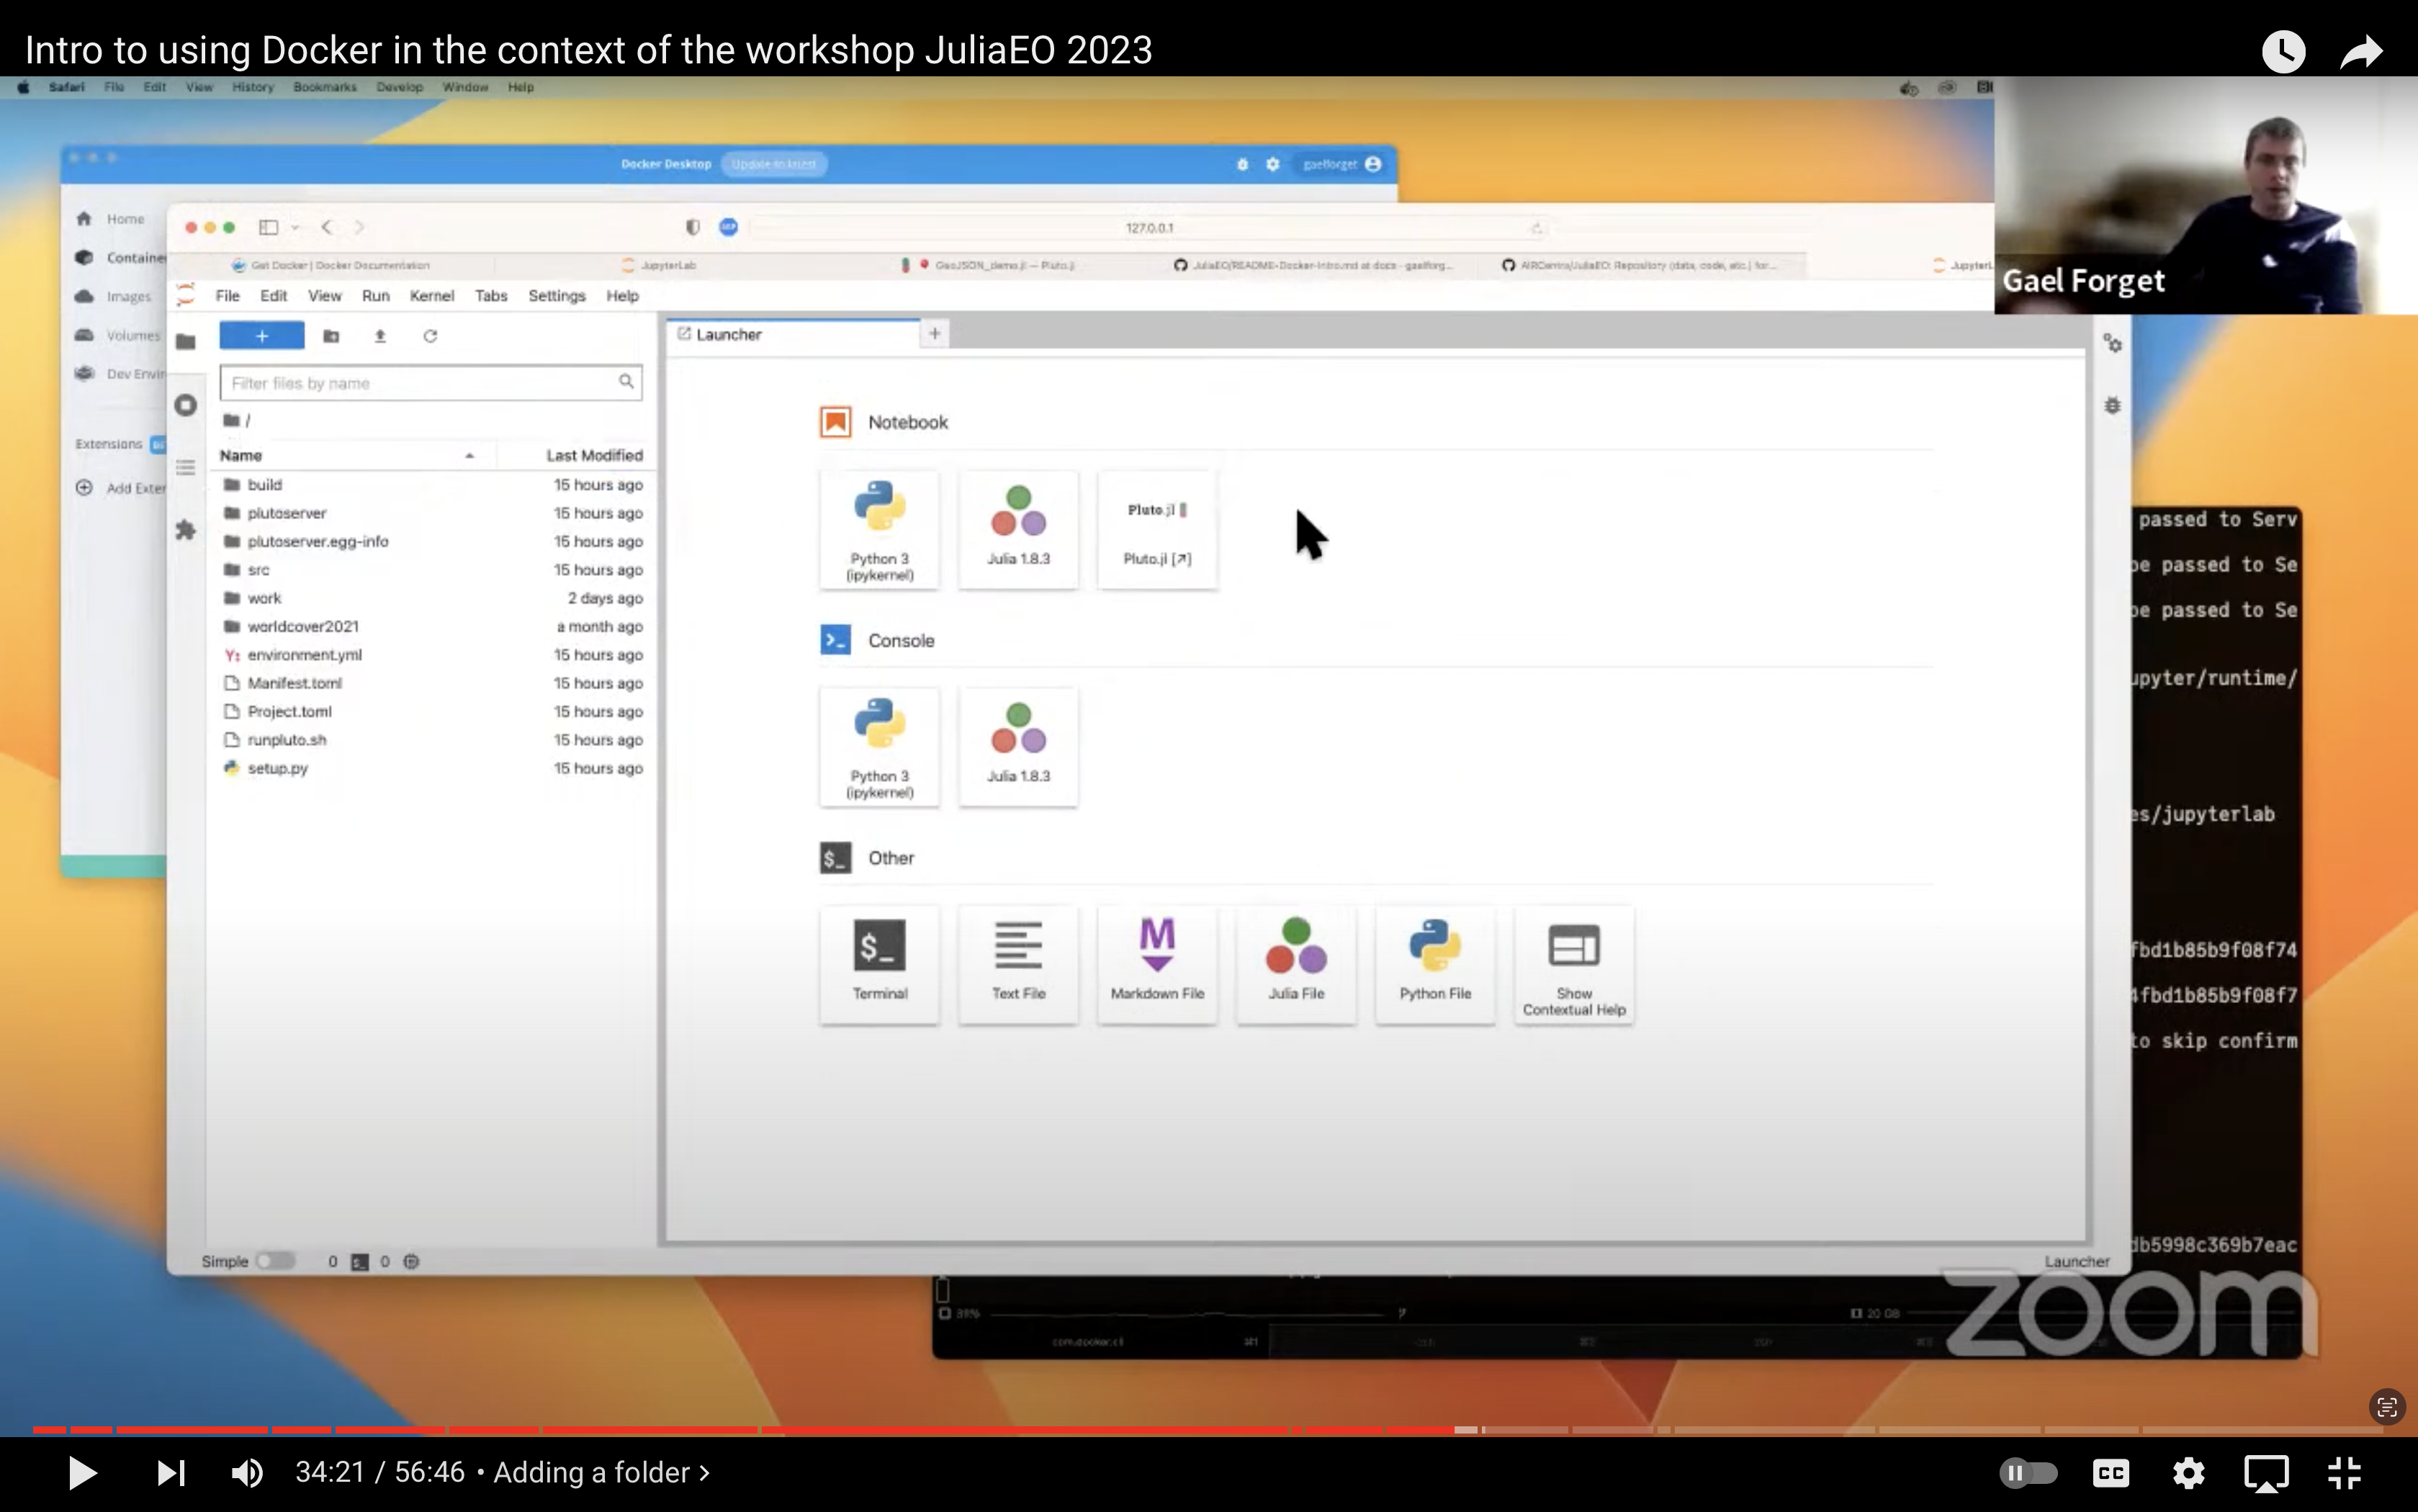Launch Pluto.jl notebook

pyautogui.click(x=1157, y=529)
